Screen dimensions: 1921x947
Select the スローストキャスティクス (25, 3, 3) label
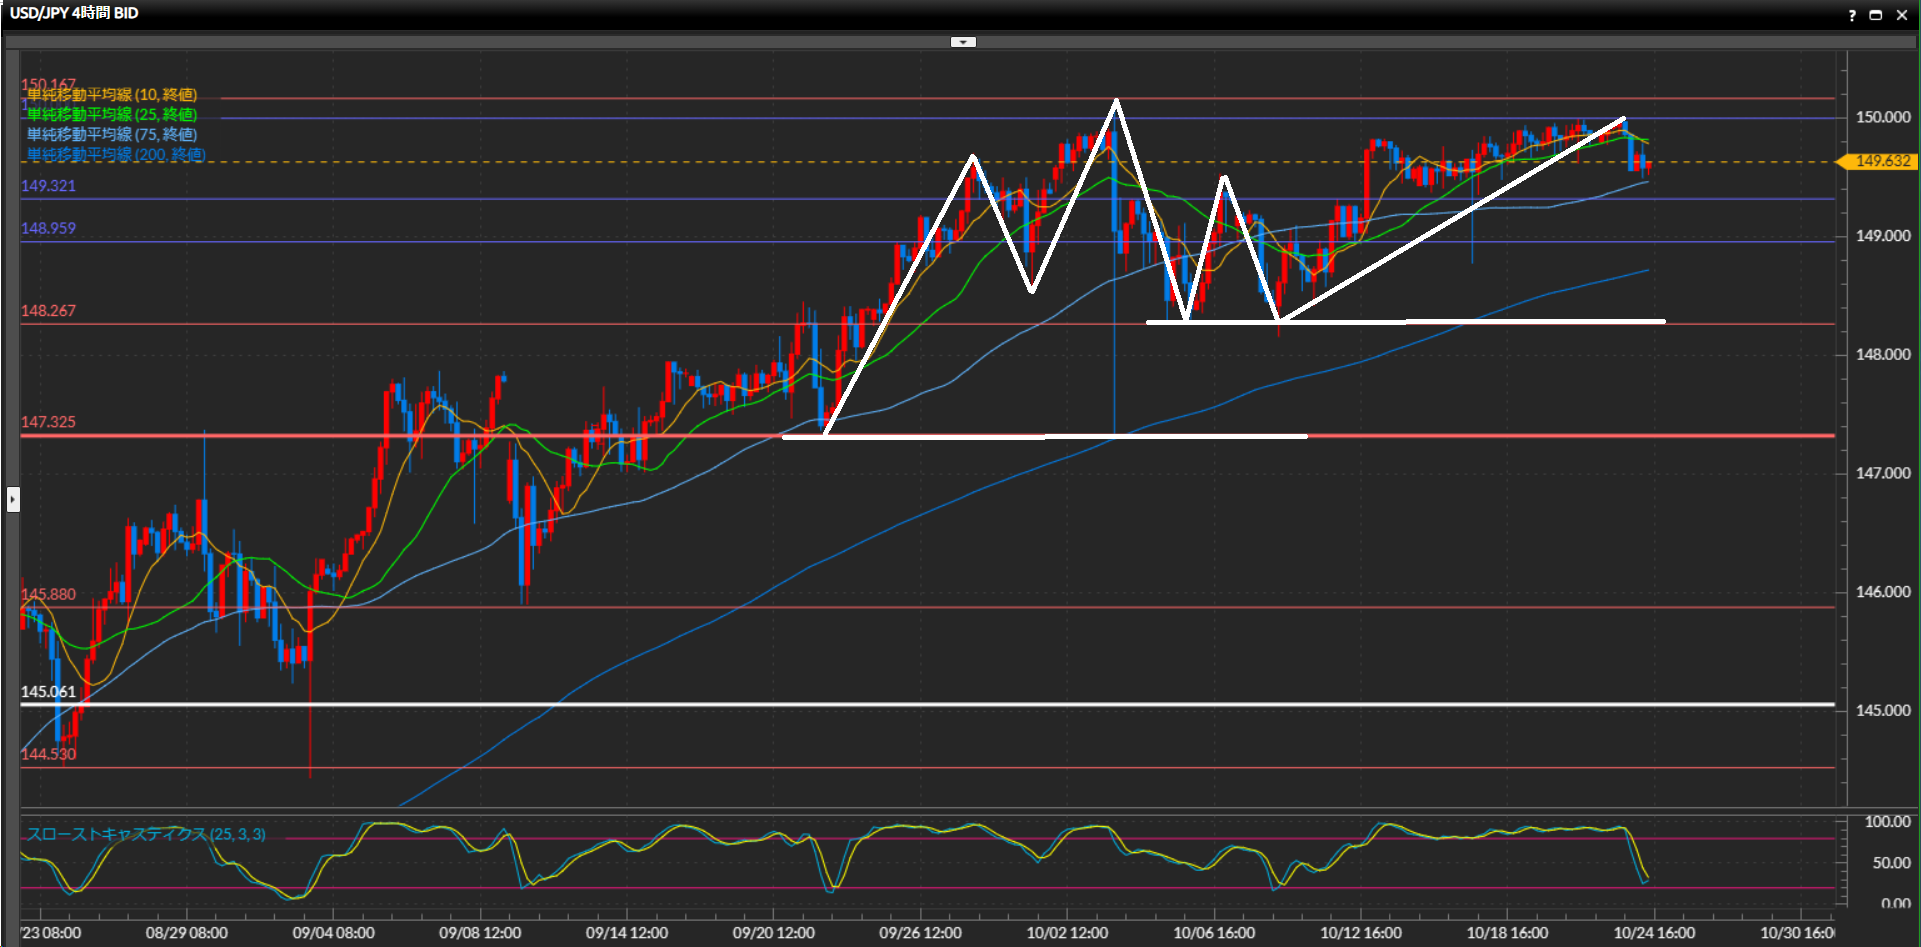[x=146, y=834]
